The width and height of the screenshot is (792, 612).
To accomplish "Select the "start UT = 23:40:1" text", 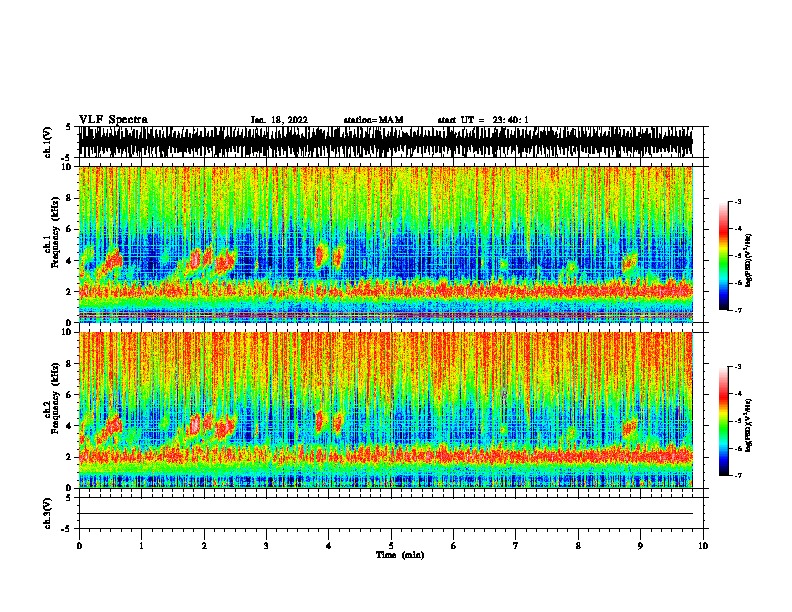I will 483,120.
